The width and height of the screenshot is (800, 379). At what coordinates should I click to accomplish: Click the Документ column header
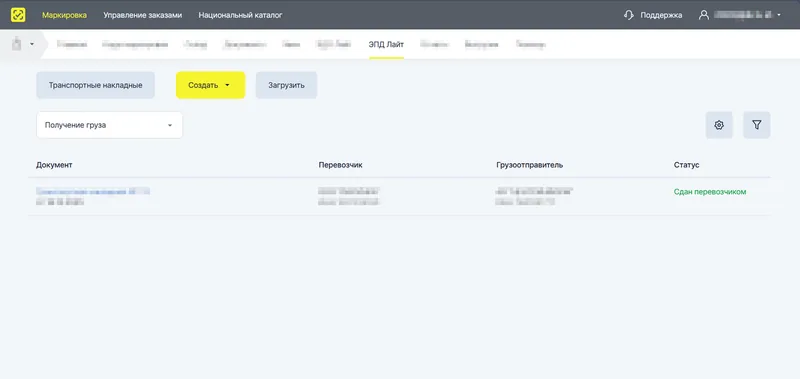54,165
